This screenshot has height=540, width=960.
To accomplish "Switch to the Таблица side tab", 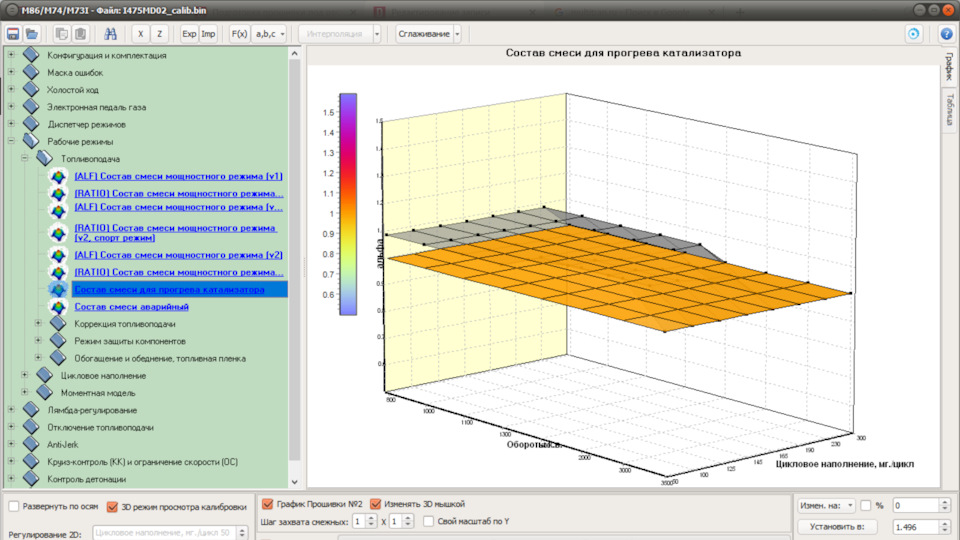I will click(x=950, y=109).
